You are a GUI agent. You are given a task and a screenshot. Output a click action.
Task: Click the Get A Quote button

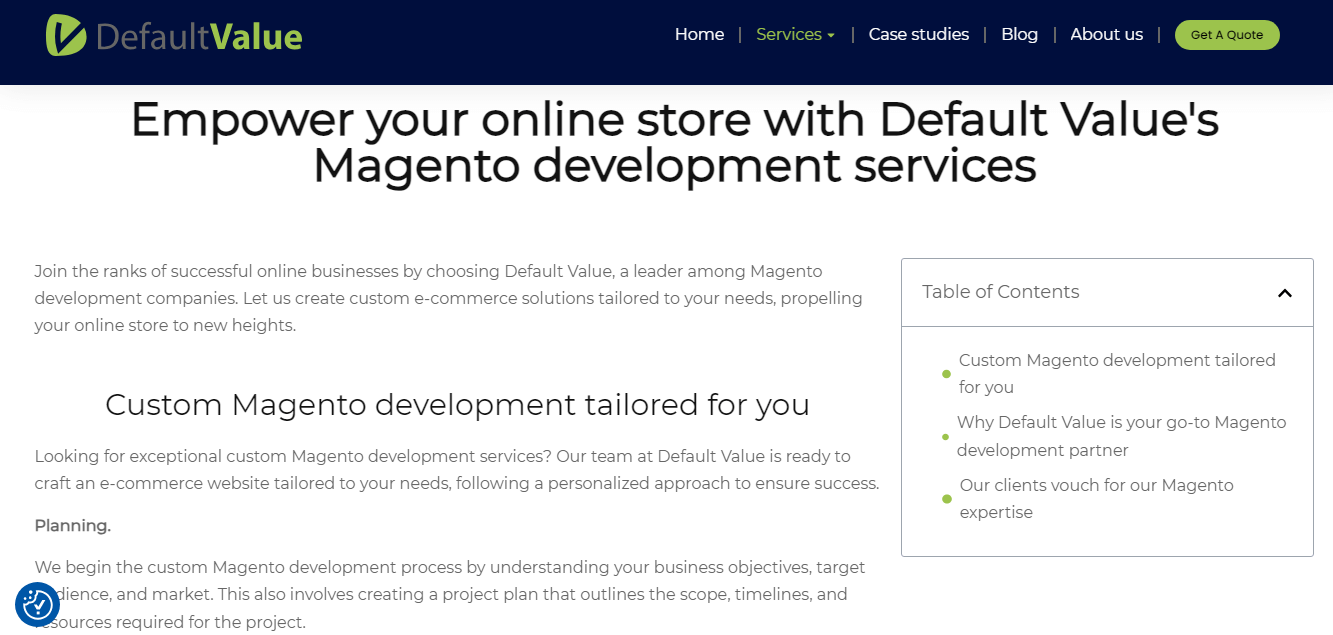[1227, 35]
